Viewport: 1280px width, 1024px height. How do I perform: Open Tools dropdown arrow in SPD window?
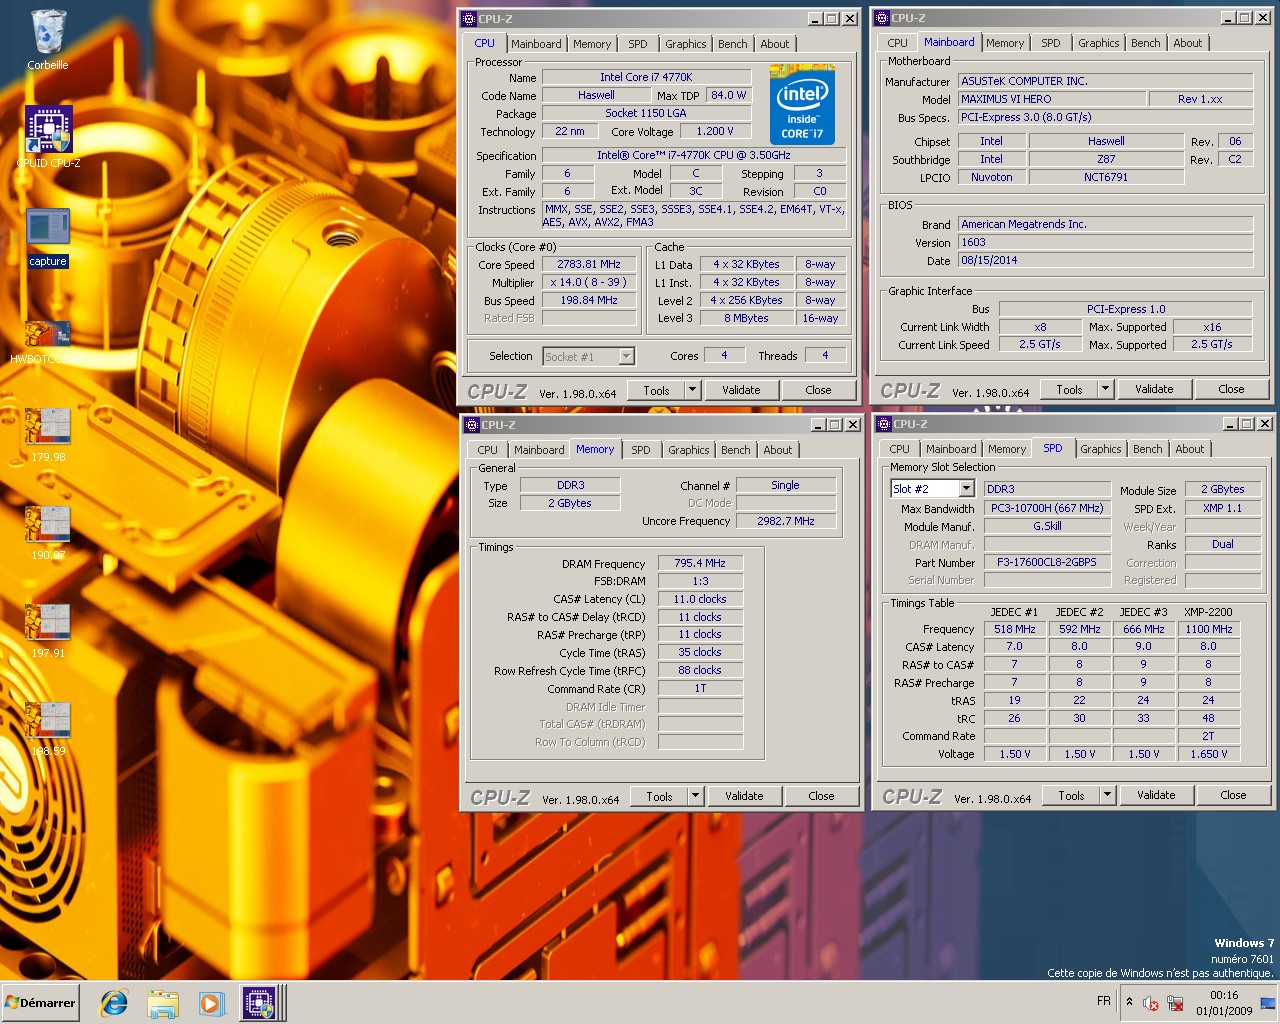point(1107,795)
